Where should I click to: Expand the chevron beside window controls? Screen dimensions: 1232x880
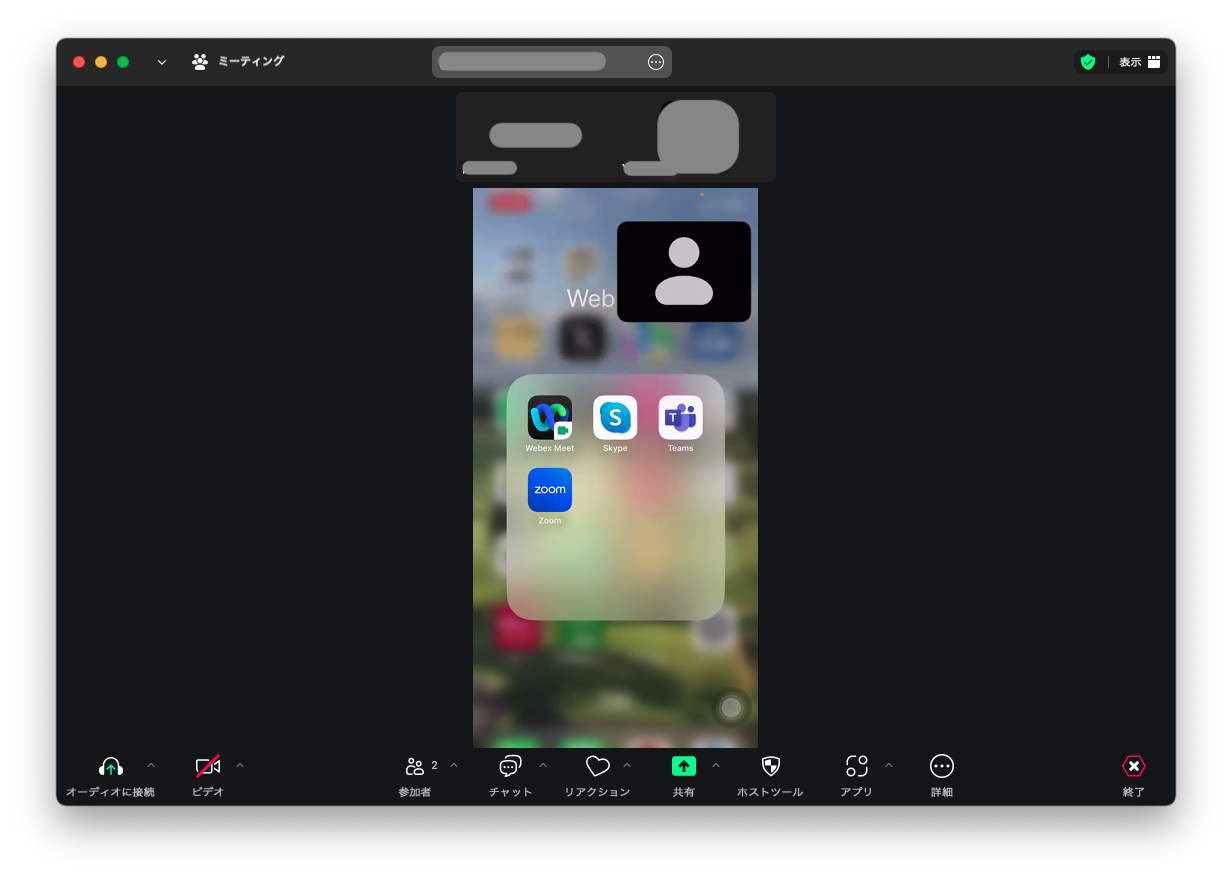click(x=162, y=62)
